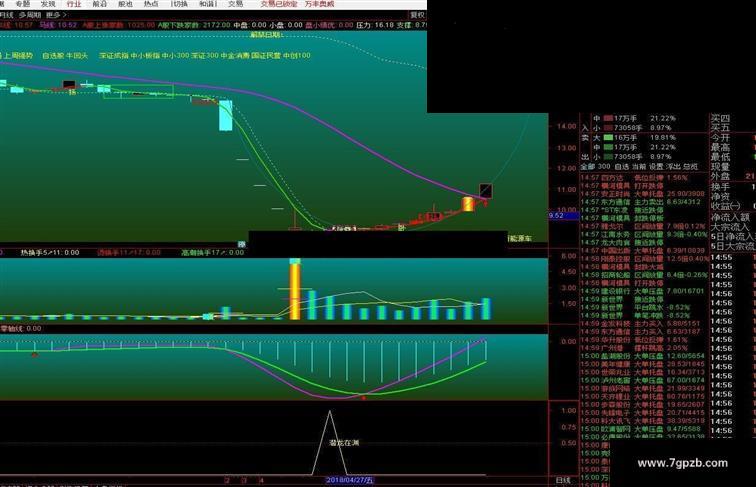
Task: Open the 专题 menu in top bar
Action: click(x=22, y=4)
